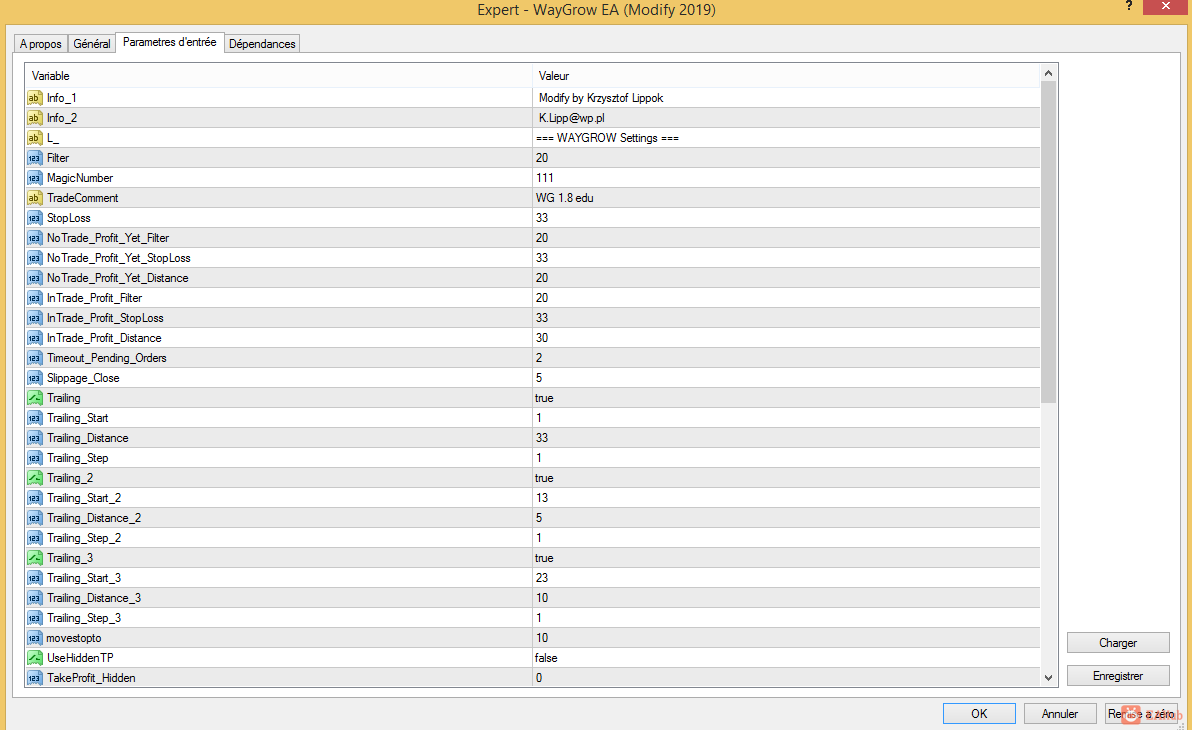Open the Dépendances tab
Screen dimensions: 1192x730
[262, 44]
